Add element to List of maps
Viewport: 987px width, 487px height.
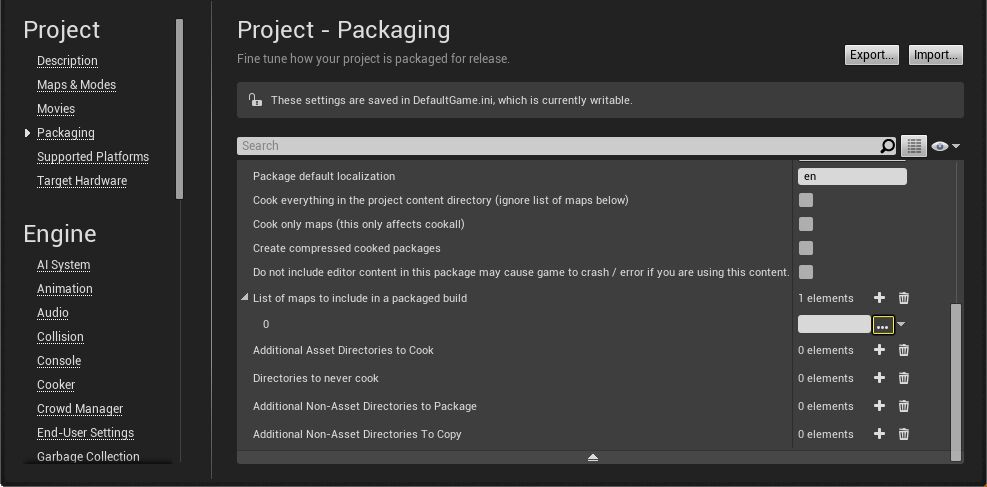[879, 298]
